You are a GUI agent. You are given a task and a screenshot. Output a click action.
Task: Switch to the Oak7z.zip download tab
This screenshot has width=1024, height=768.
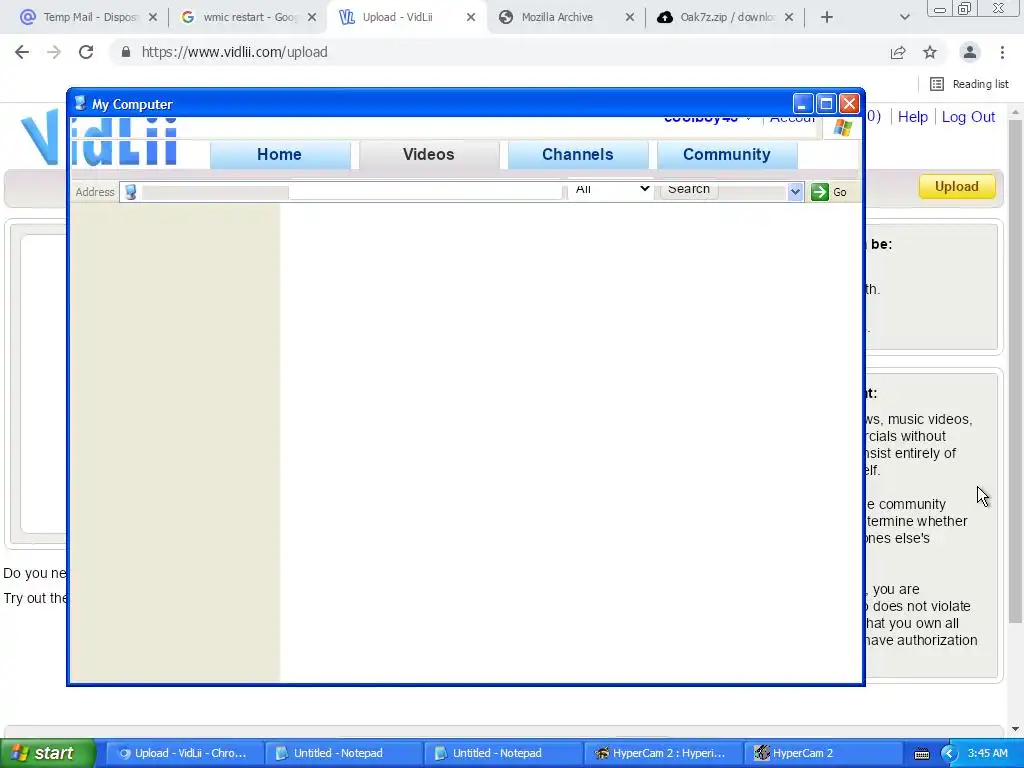724,18
